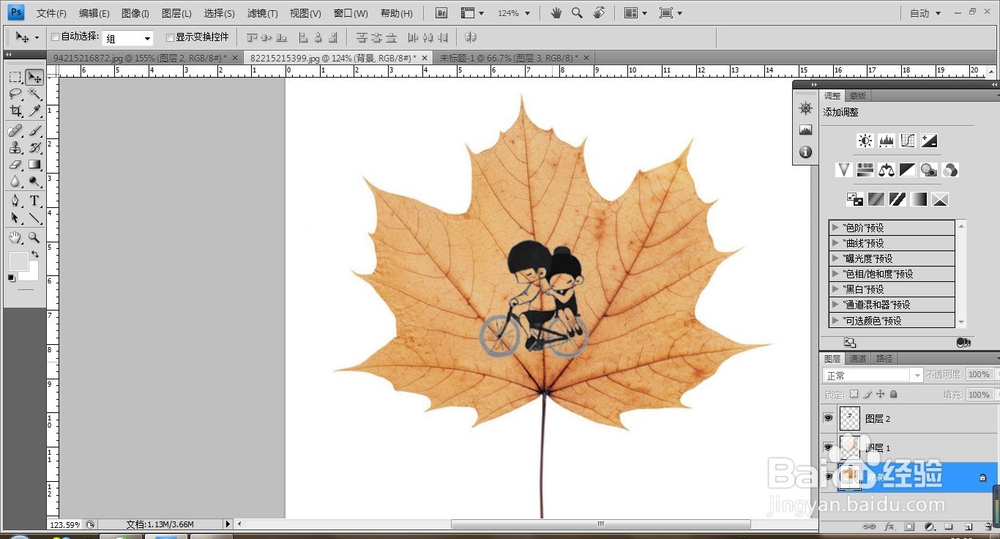Select the Pen tool
Viewport: 1000px width, 539px height.
[x=15, y=201]
